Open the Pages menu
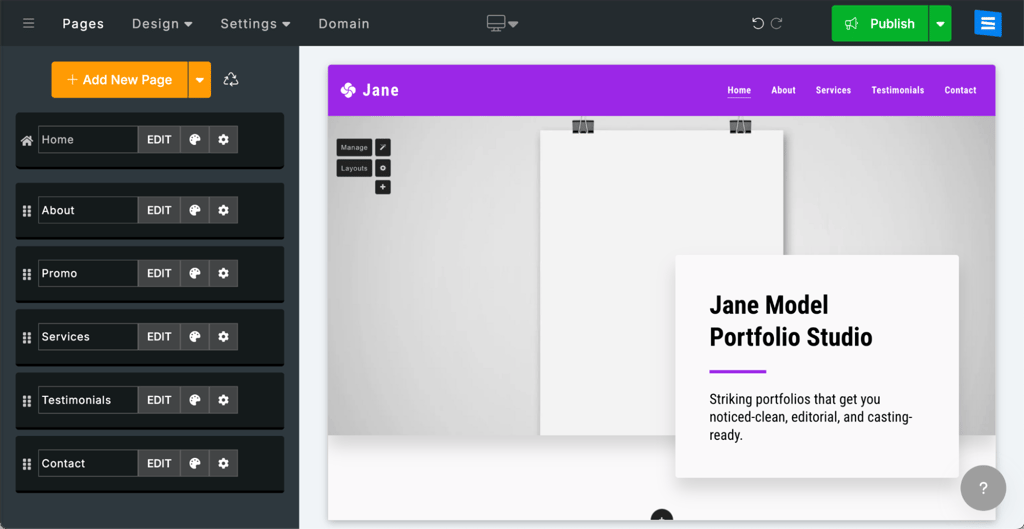 (83, 24)
